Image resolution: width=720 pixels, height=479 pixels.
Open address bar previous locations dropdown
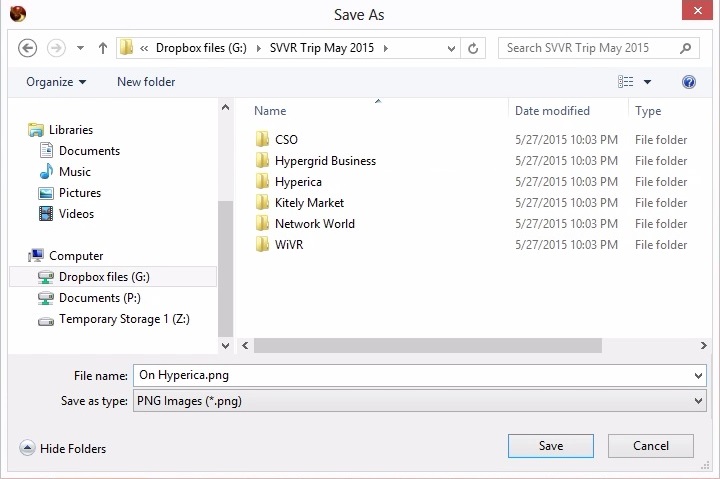coord(451,48)
